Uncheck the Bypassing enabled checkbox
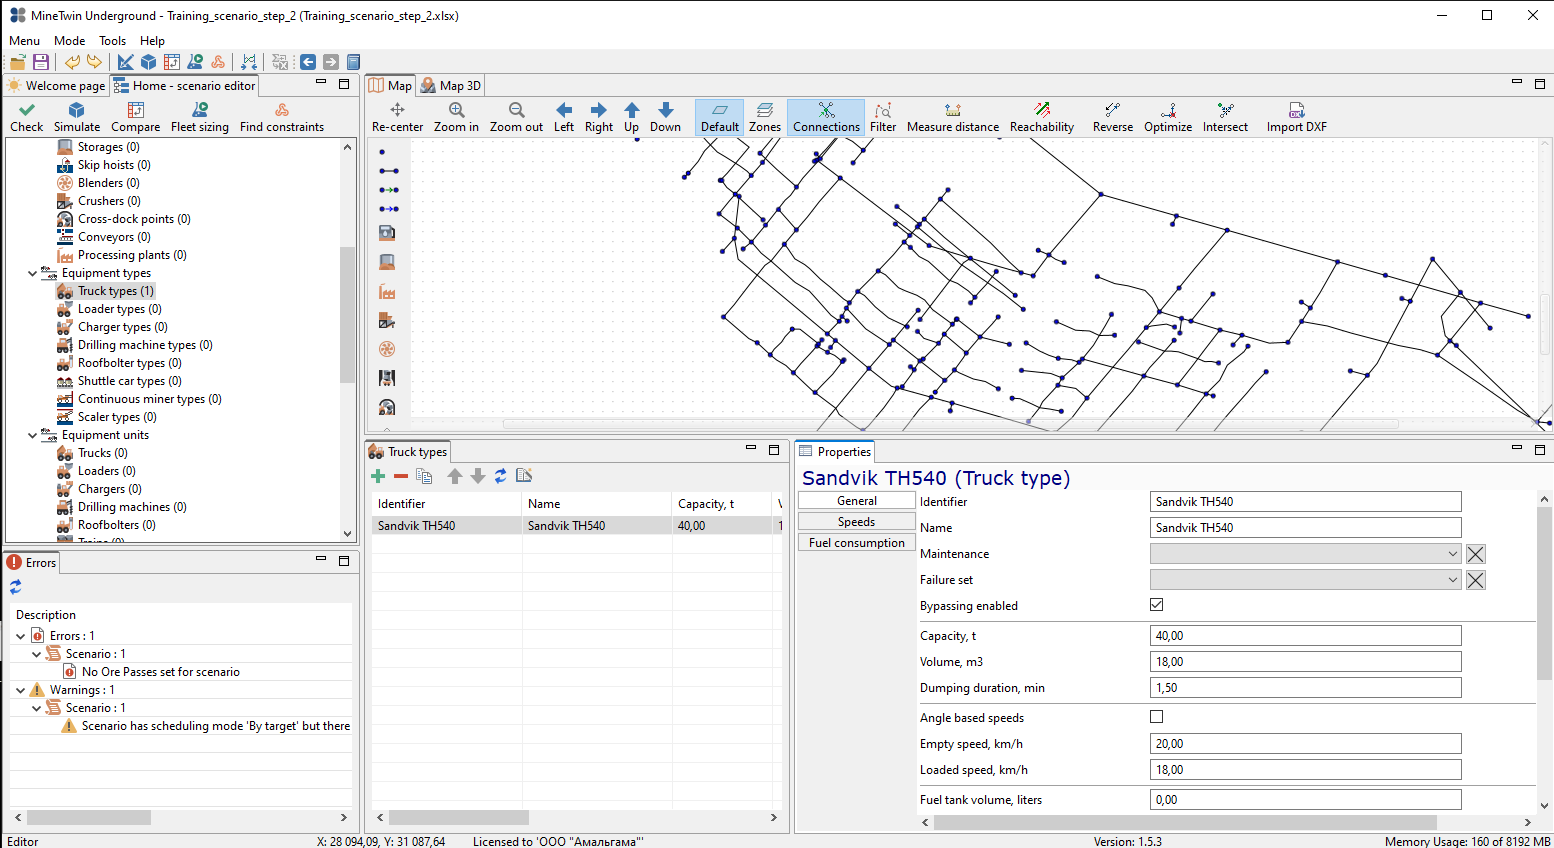 pos(1157,605)
